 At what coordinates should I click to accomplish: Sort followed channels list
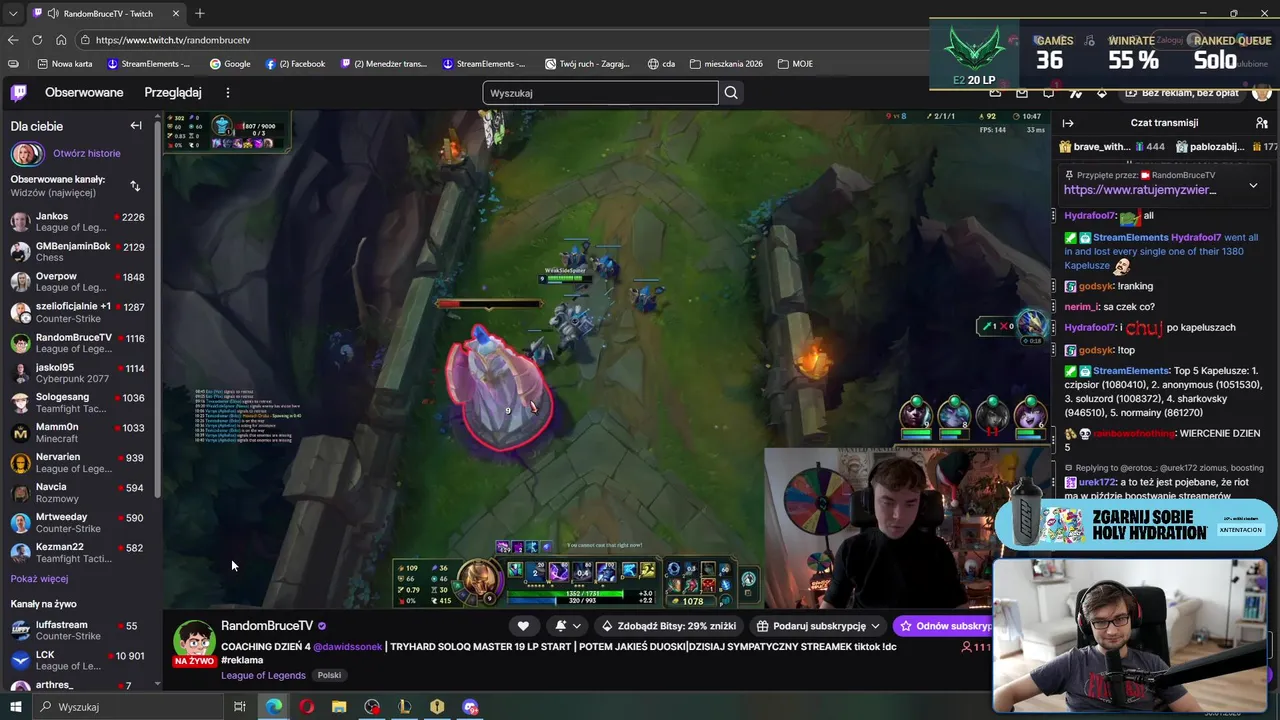pos(135,186)
